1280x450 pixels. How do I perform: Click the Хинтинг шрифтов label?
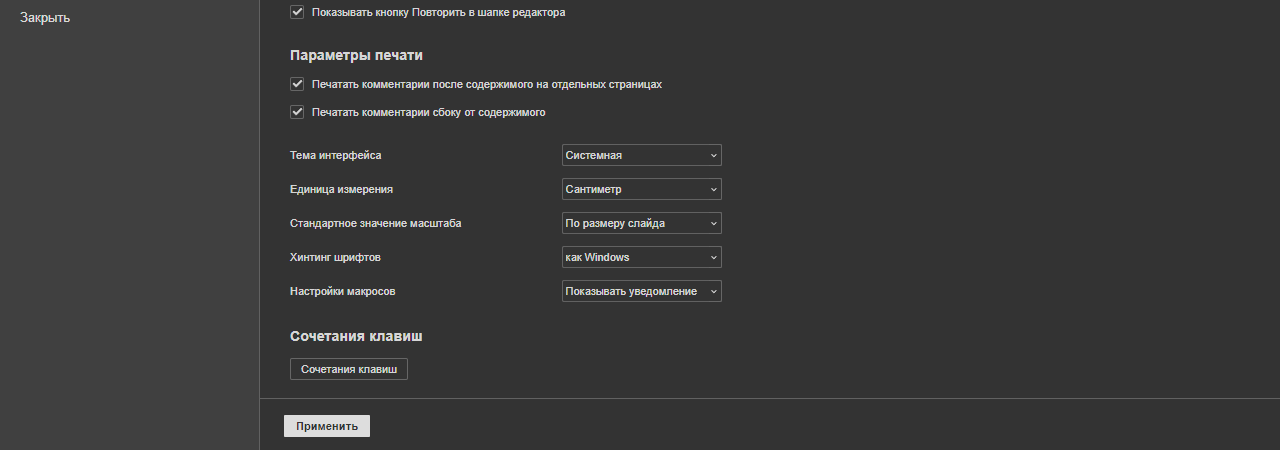click(x=335, y=257)
